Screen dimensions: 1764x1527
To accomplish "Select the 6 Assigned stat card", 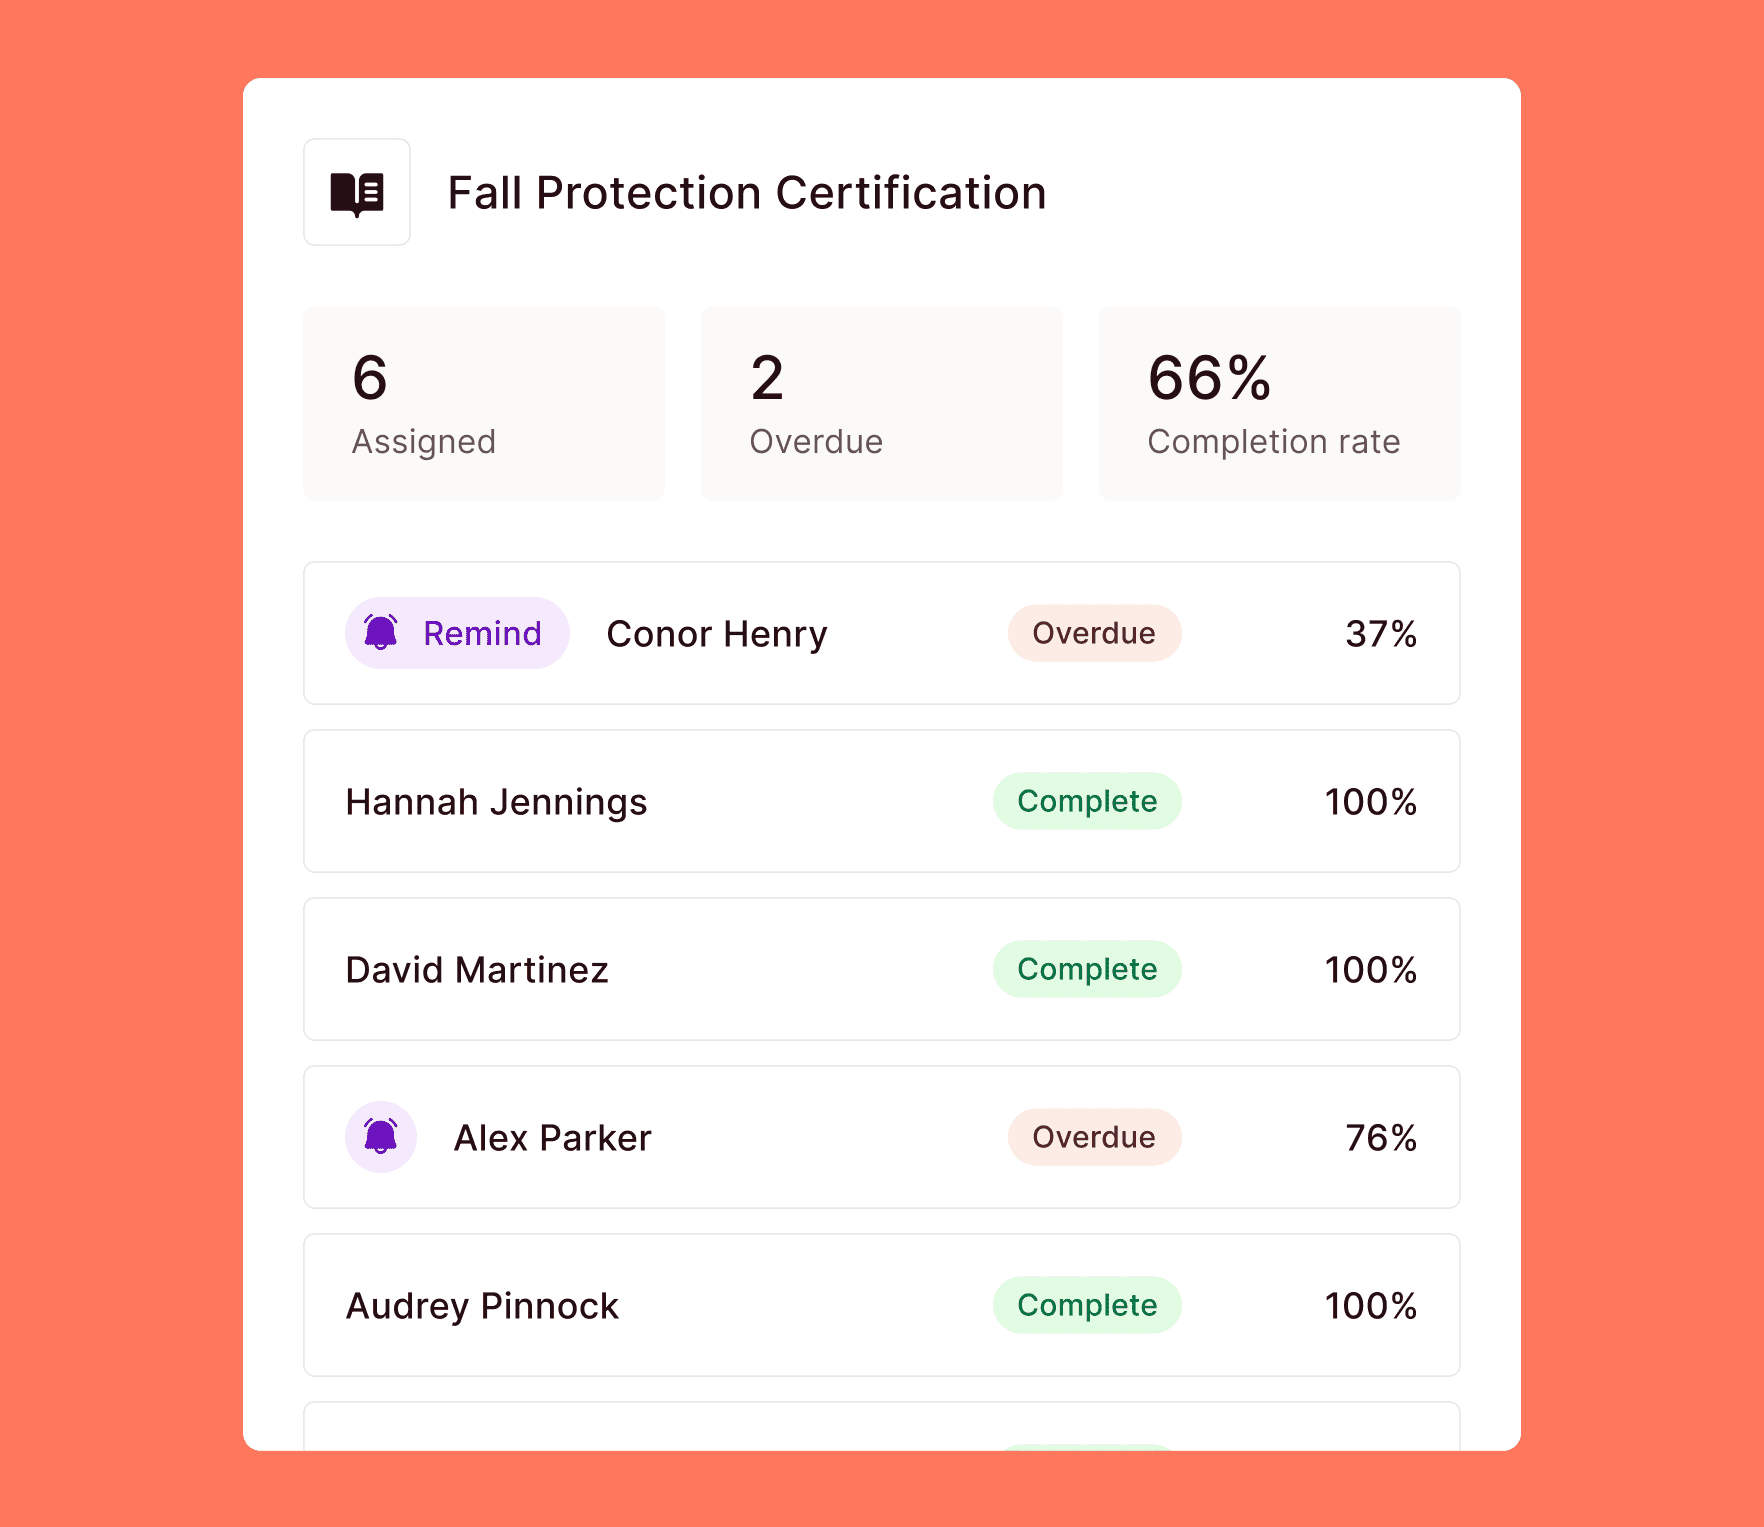I will tap(484, 403).
